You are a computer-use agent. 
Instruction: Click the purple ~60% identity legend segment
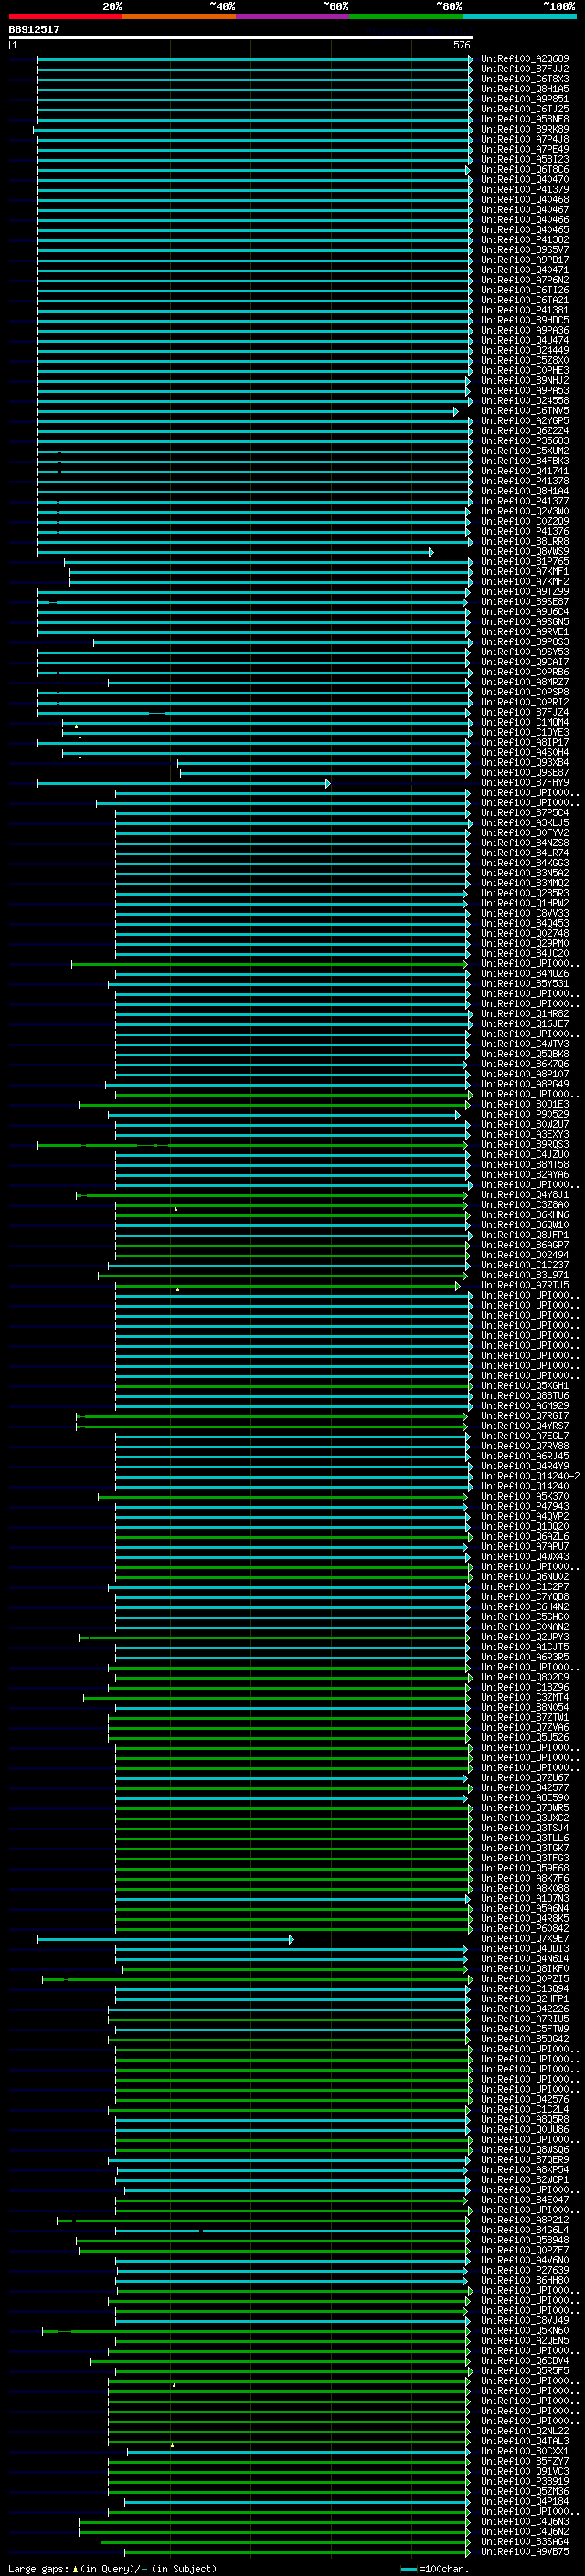click(293, 16)
